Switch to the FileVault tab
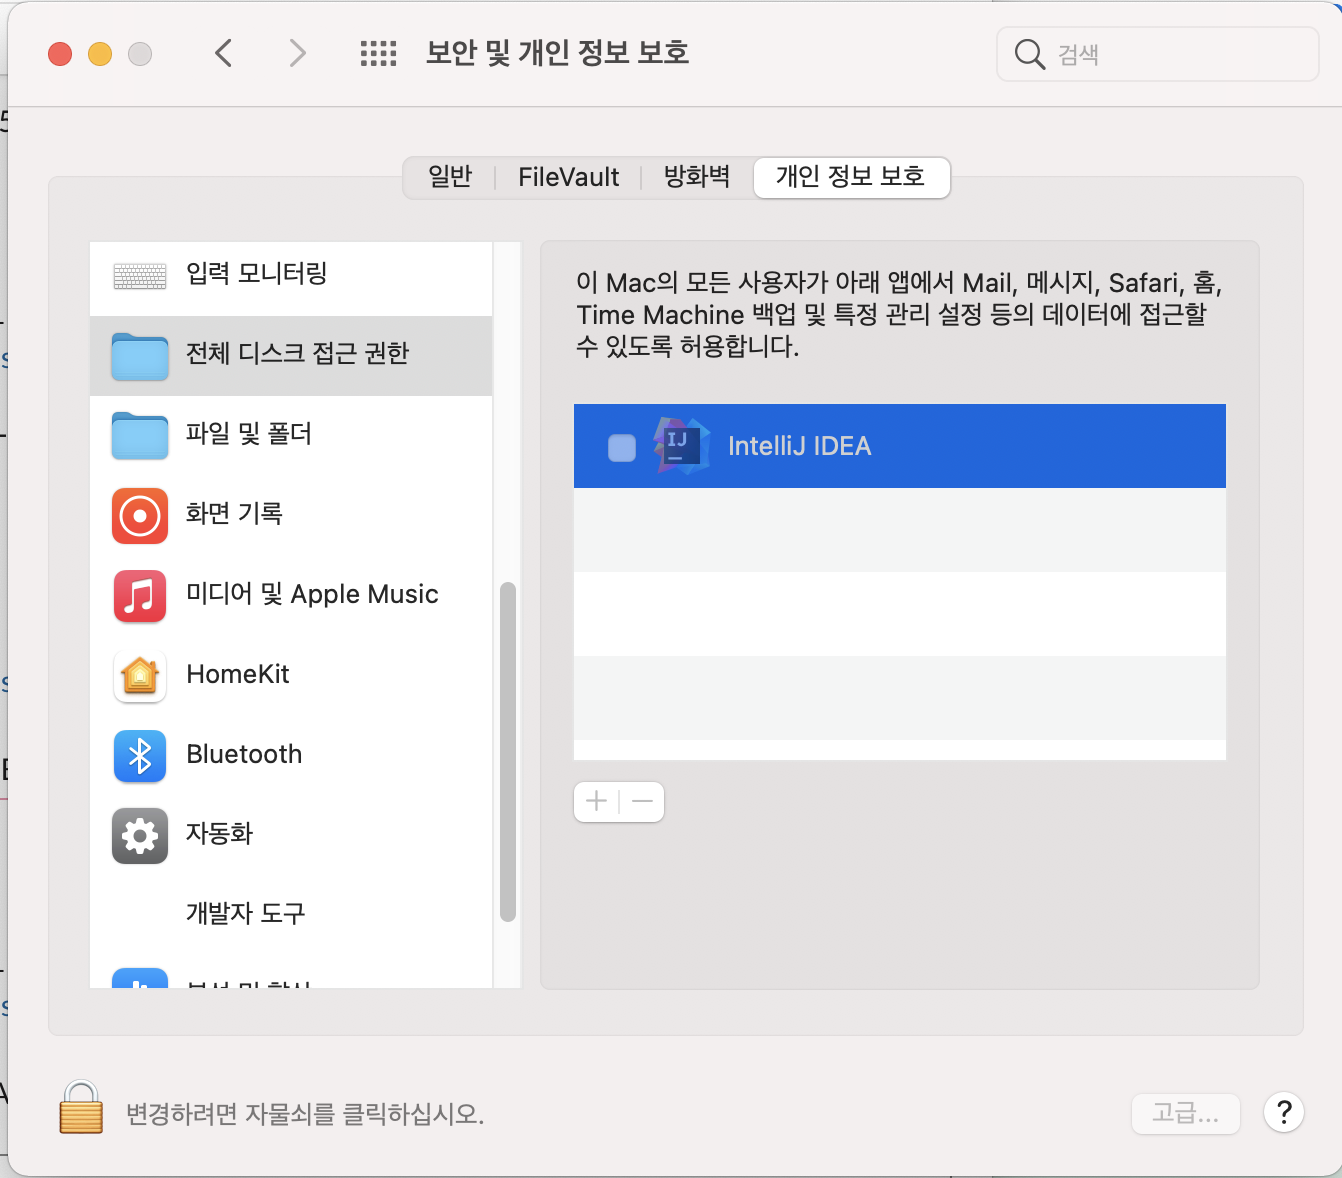This screenshot has width=1342, height=1178. click(568, 177)
